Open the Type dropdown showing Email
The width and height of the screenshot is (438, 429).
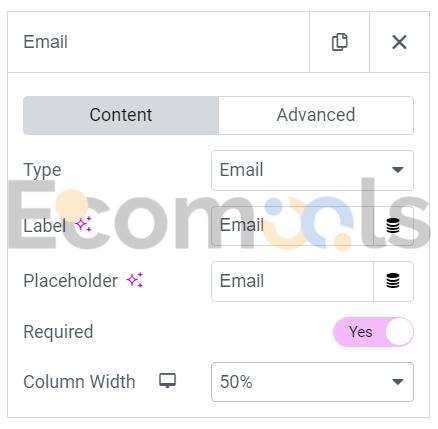(x=312, y=170)
